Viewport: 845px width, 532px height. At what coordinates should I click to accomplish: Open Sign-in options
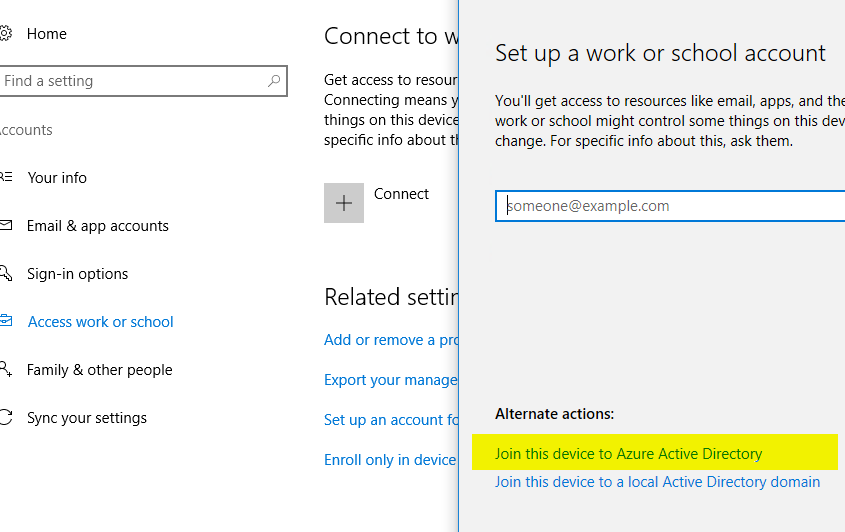coord(78,274)
